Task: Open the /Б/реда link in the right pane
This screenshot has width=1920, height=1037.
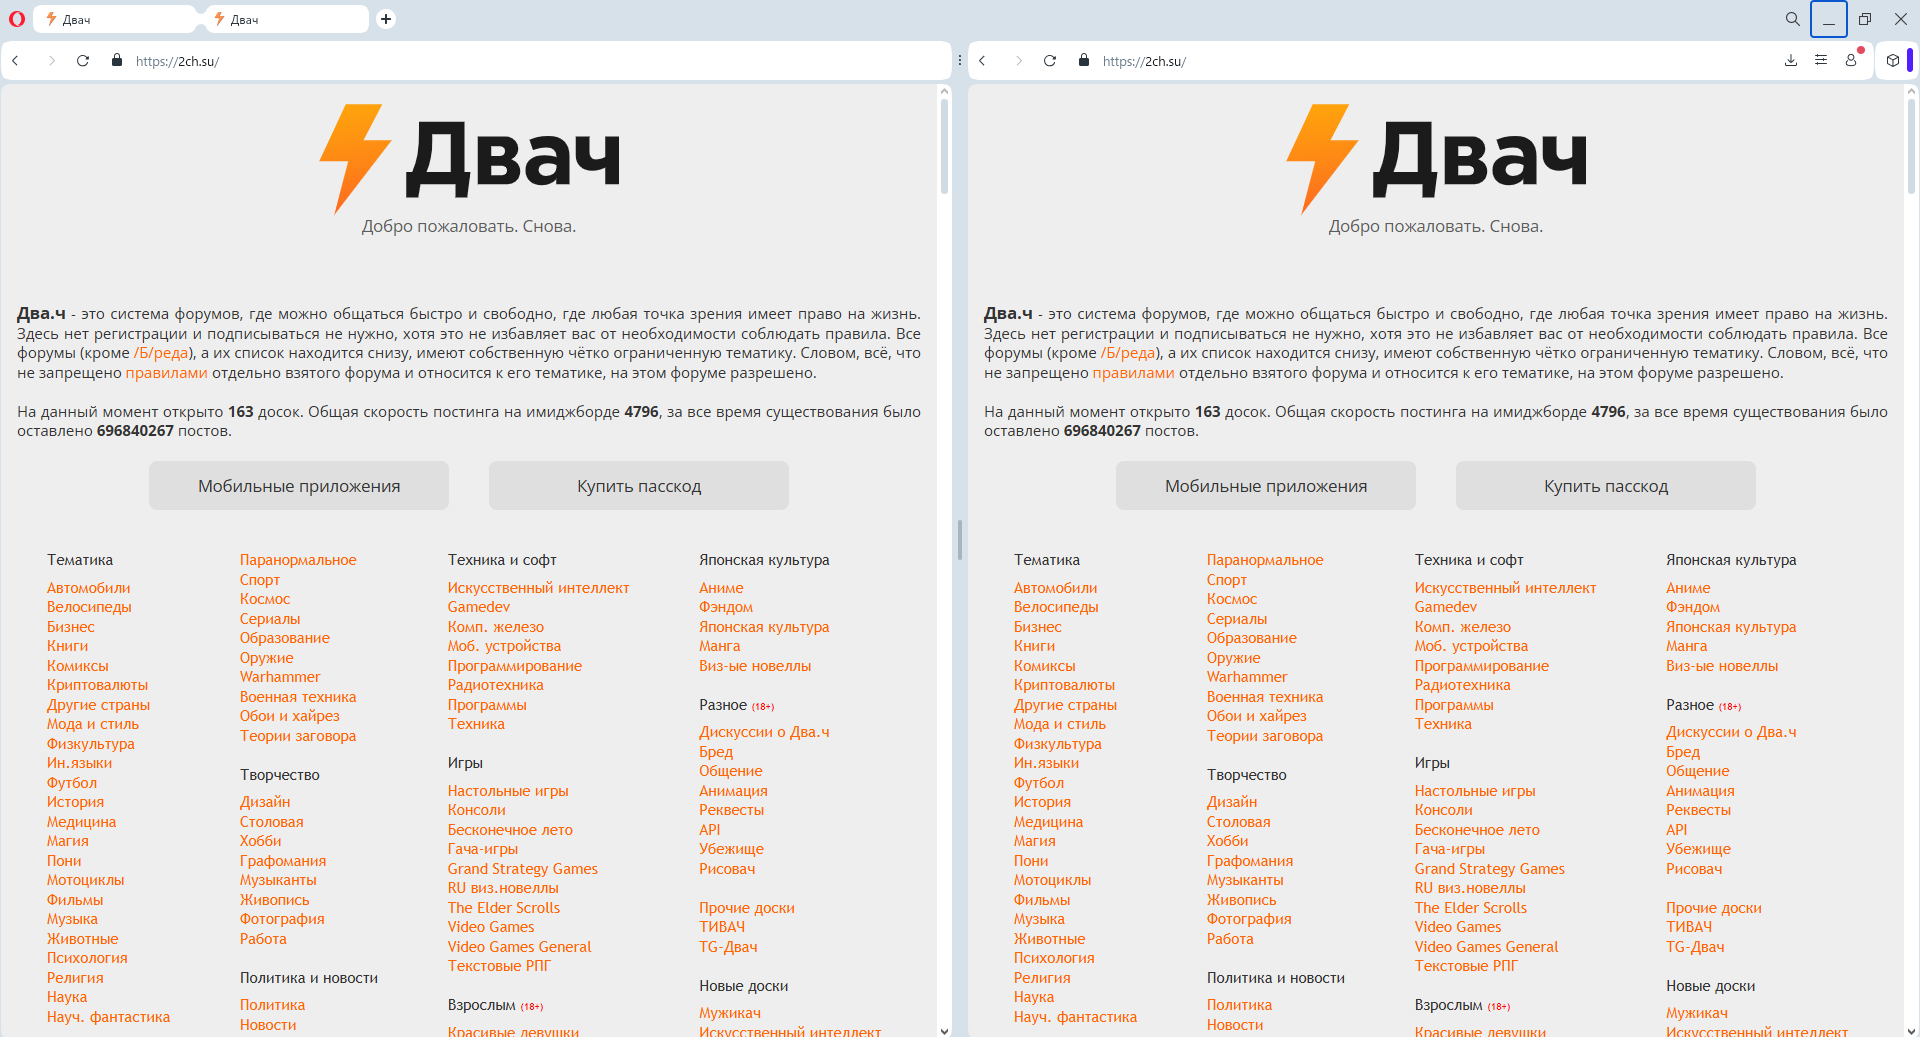Action: (x=1128, y=353)
